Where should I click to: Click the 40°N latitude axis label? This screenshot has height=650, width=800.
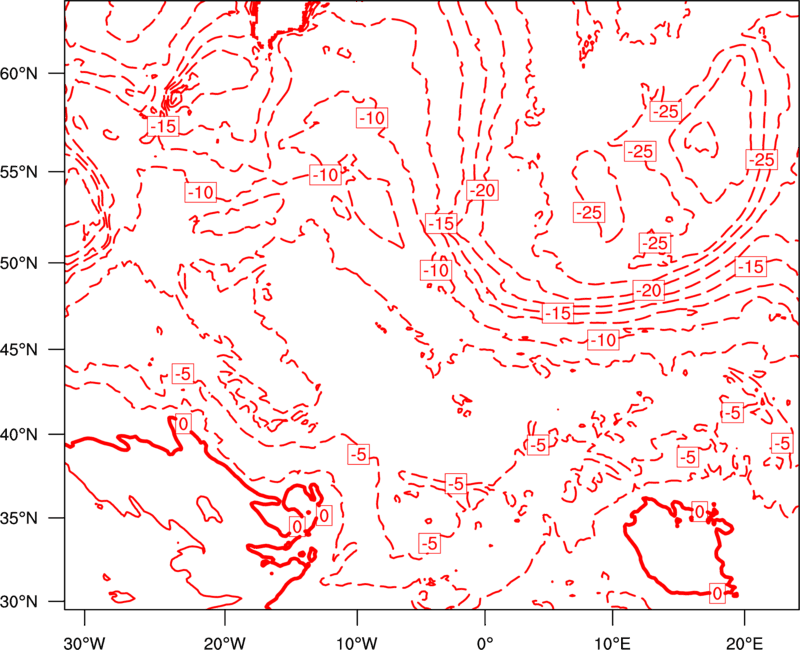[x=19, y=434]
